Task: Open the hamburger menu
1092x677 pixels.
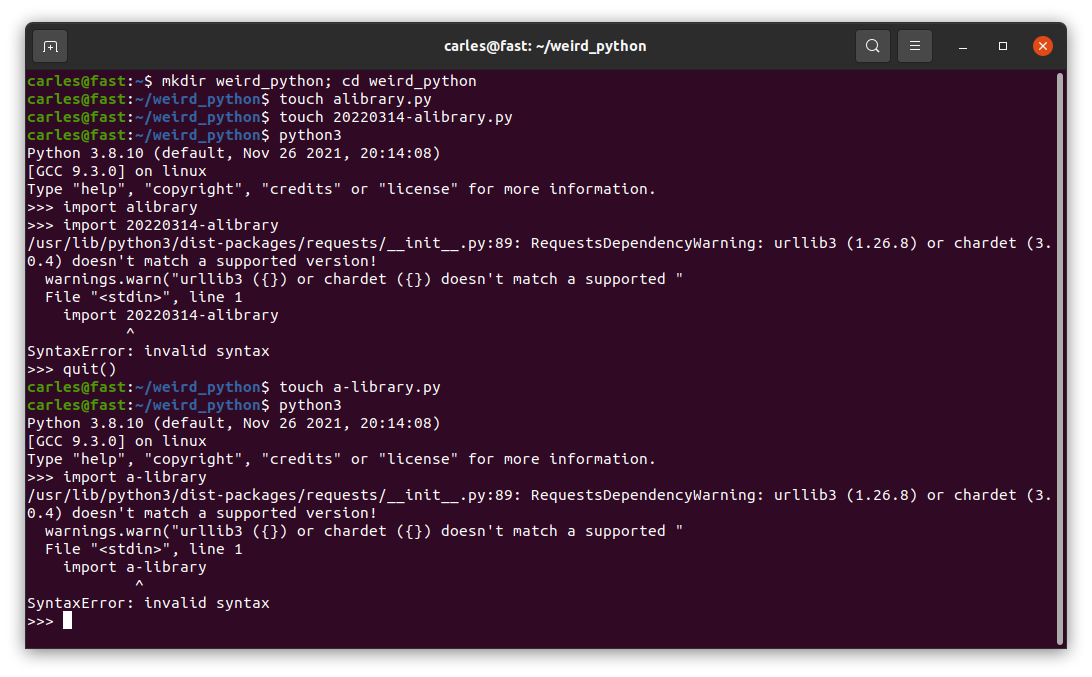Action: pyautogui.click(x=915, y=47)
